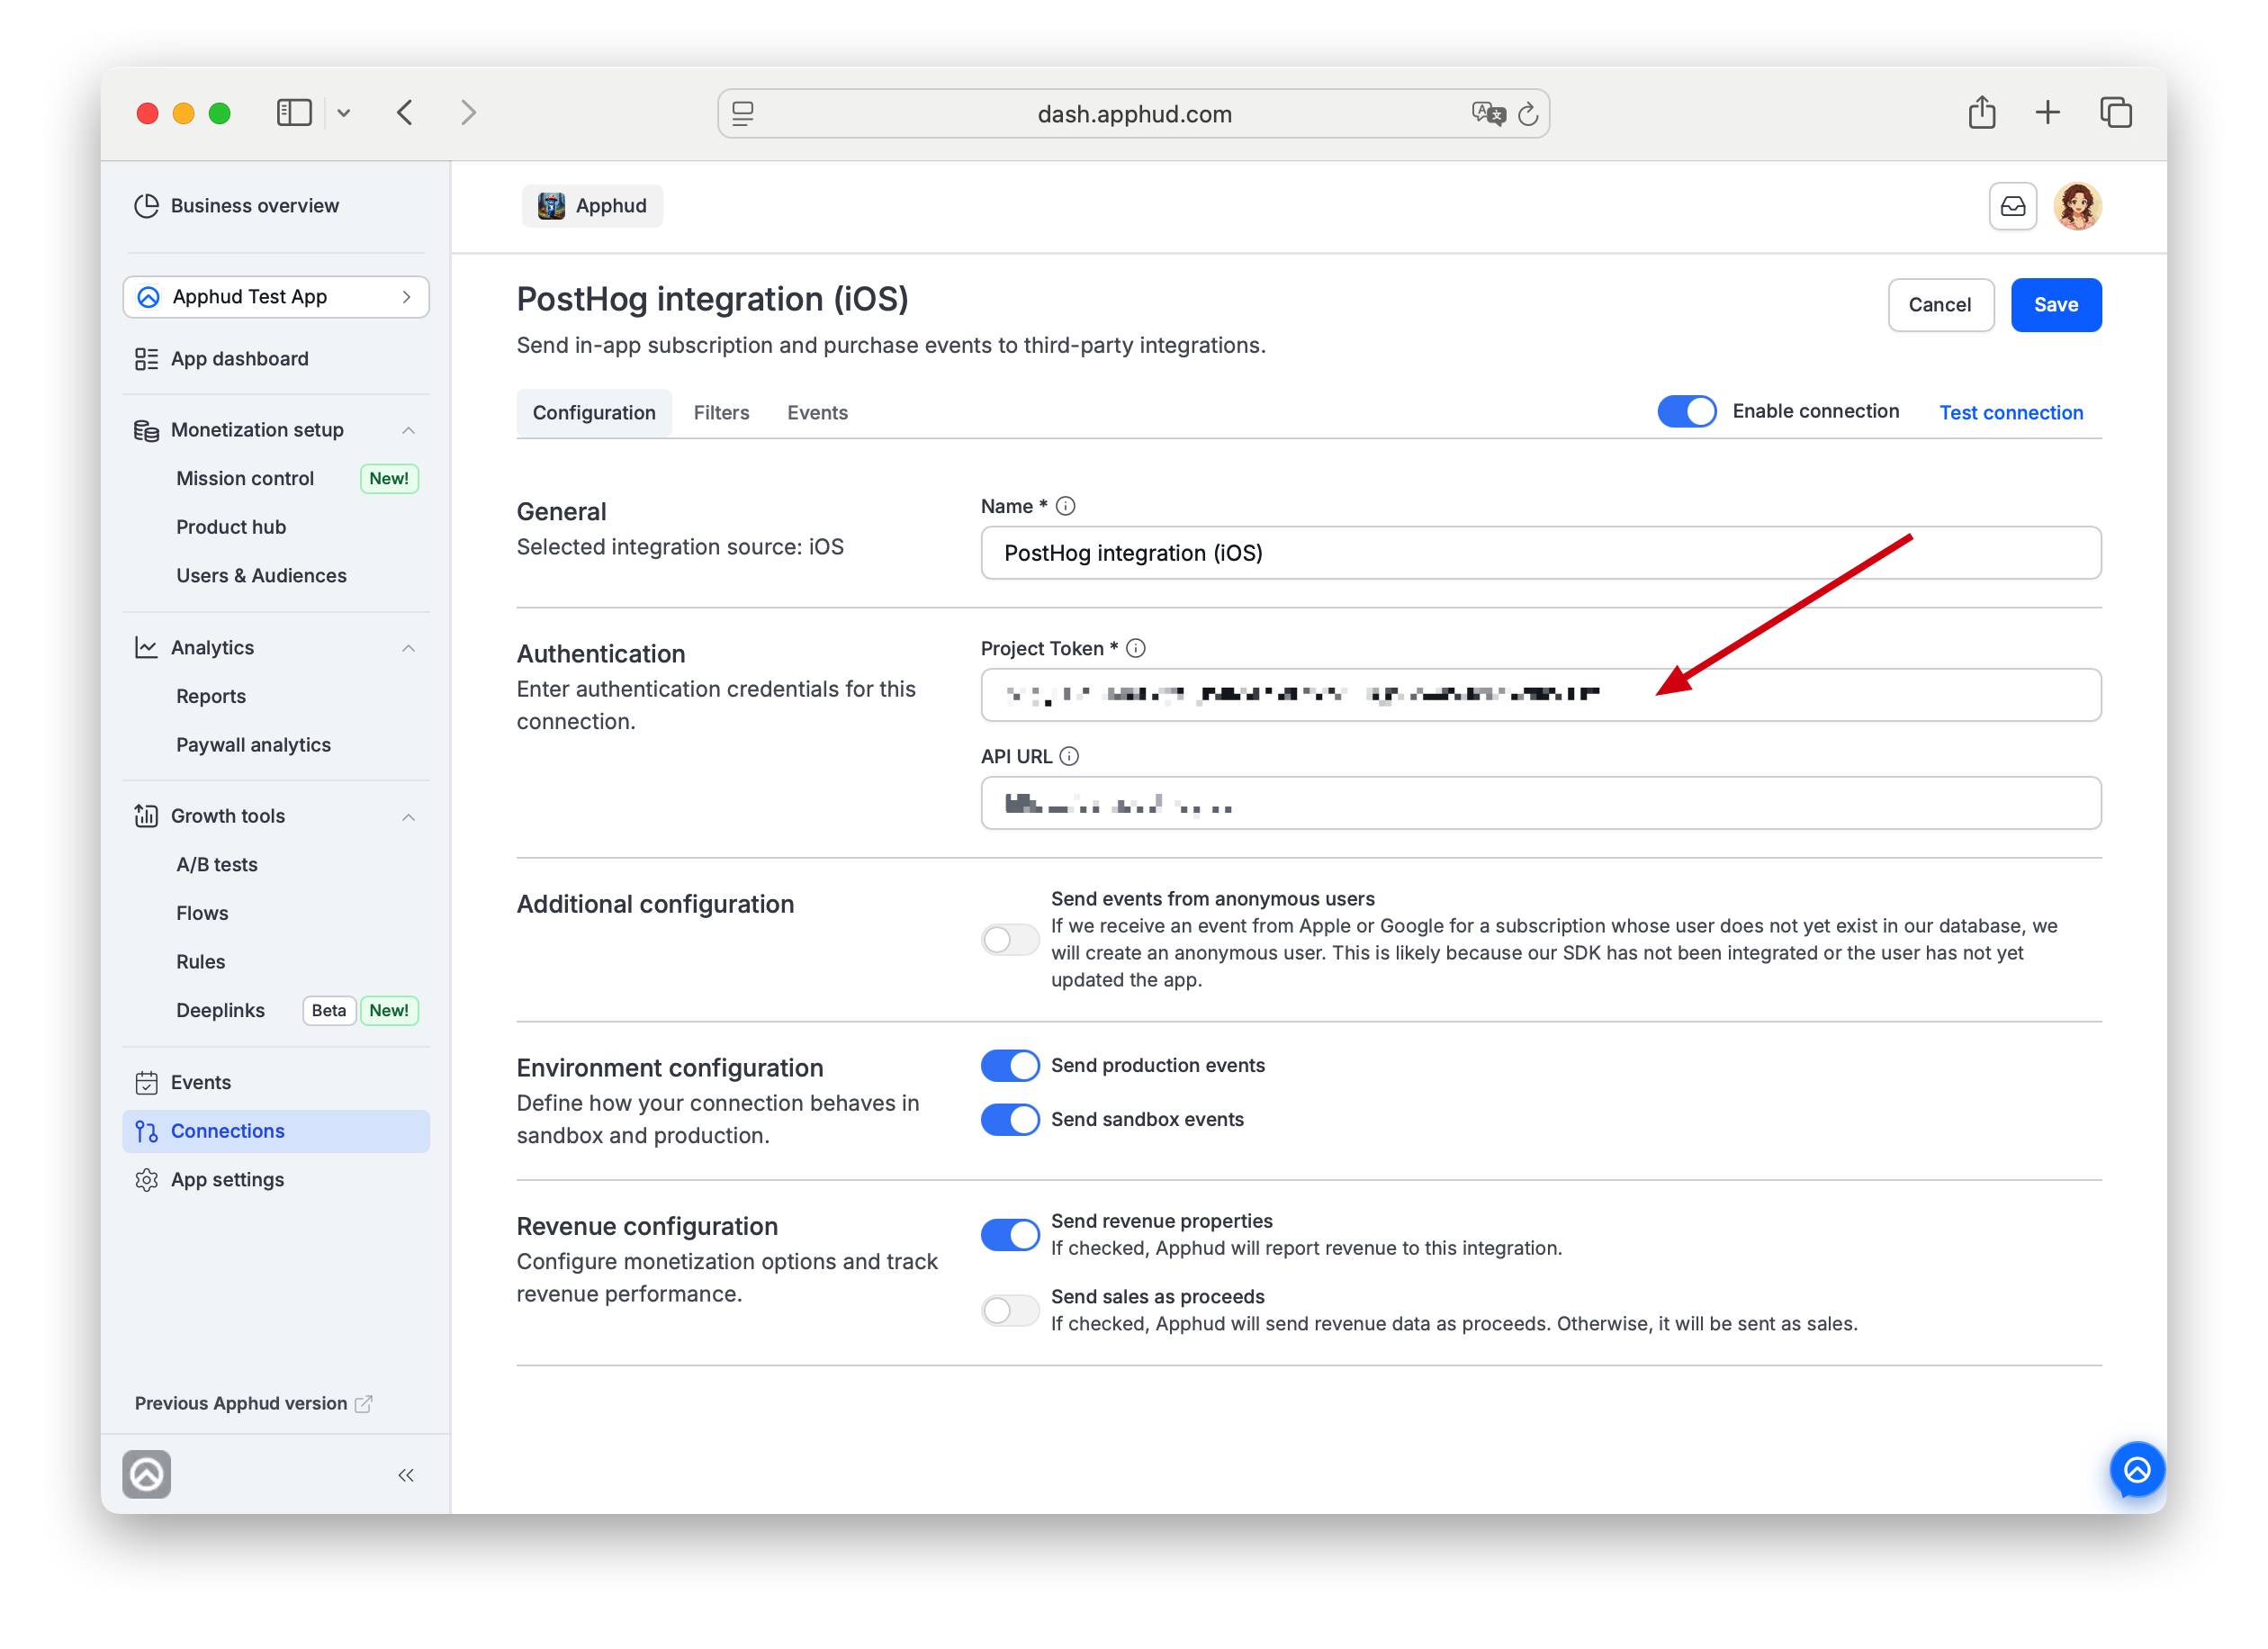
Task: Enable Send events from anonymous users
Action: pos(1010,939)
